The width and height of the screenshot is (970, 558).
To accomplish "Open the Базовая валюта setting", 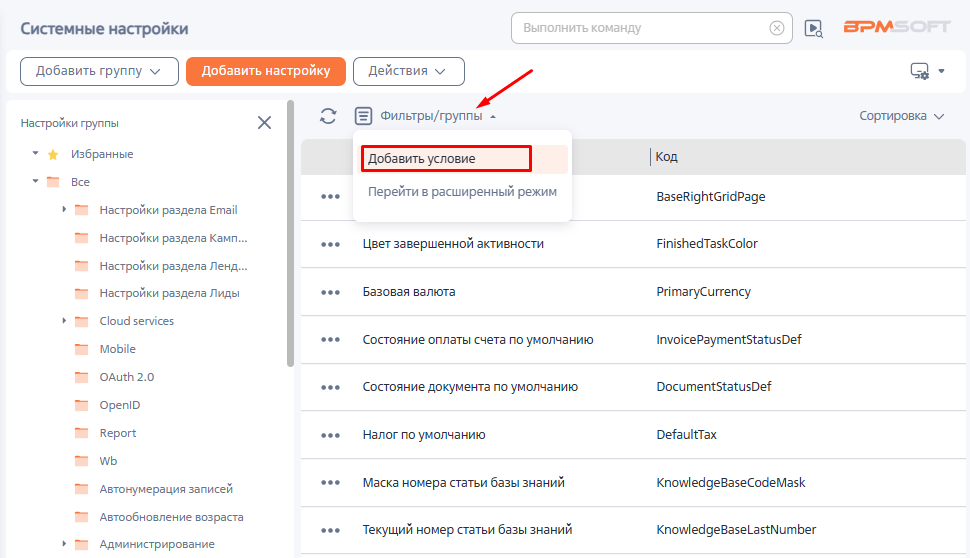I will point(409,292).
